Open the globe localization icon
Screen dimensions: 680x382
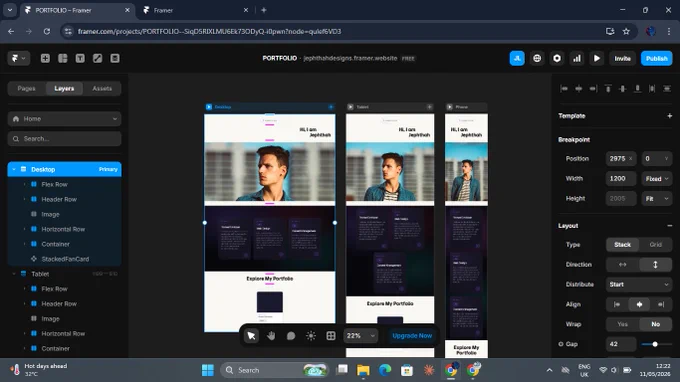coord(537,58)
